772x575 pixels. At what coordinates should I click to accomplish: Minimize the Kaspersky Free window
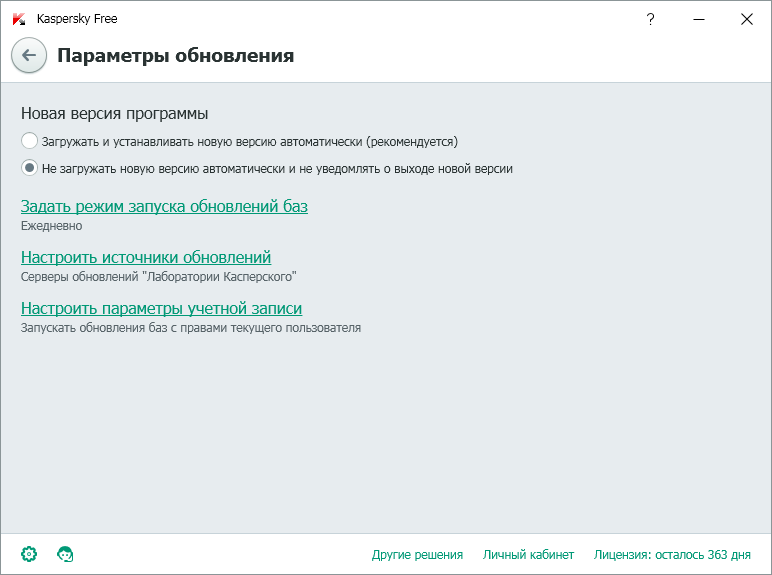tap(699, 19)
